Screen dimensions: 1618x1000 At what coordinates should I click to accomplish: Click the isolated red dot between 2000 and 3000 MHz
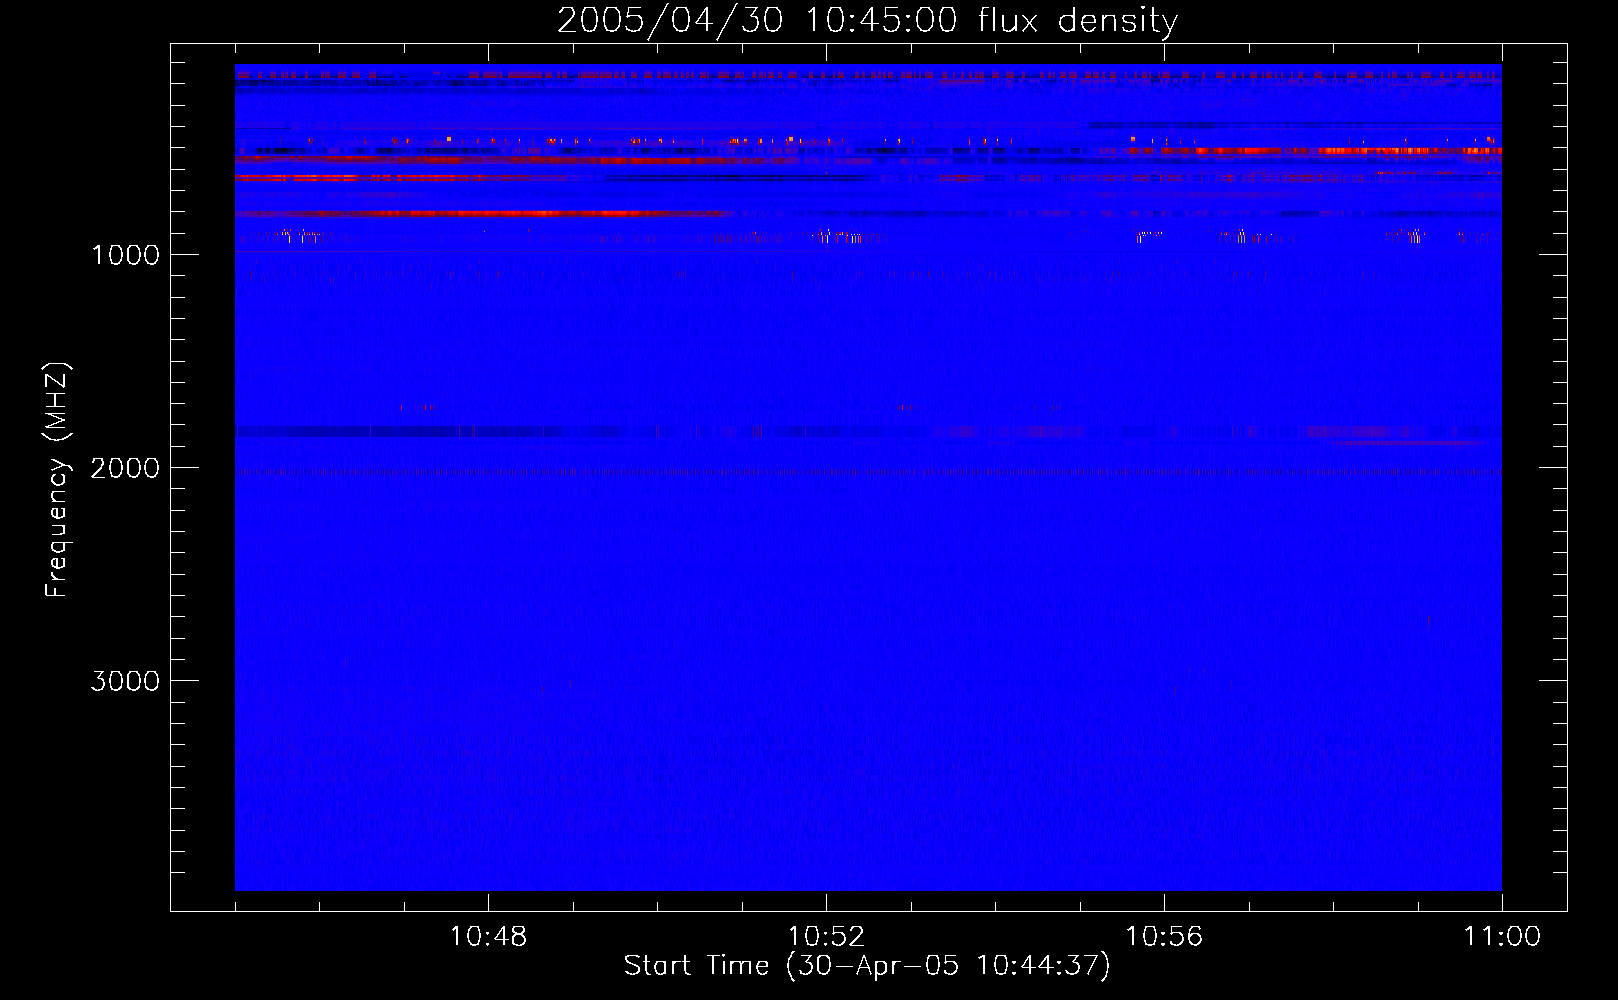tap(1428, 620)
